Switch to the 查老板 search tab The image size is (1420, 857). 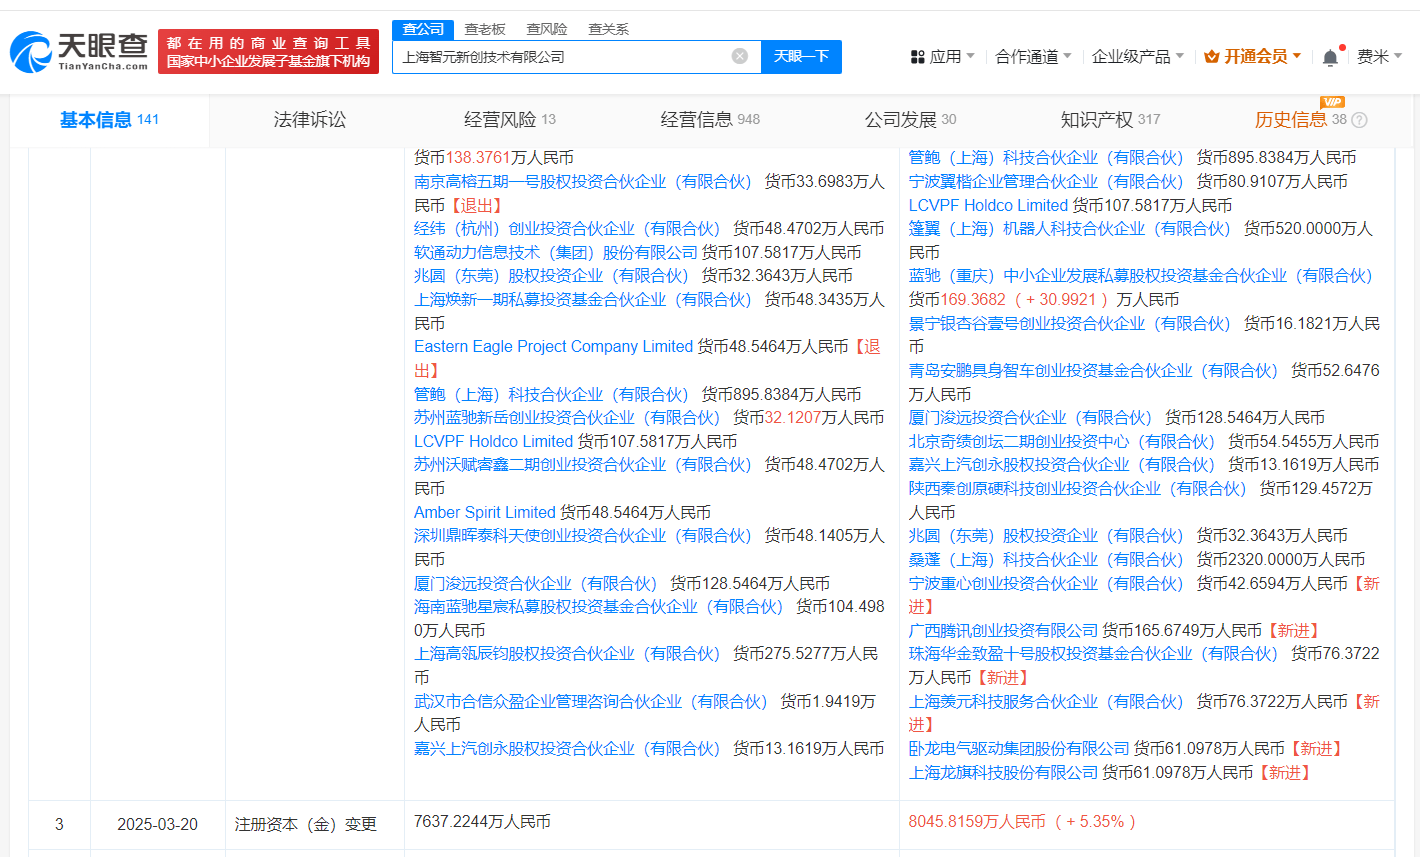coord(485,29)
